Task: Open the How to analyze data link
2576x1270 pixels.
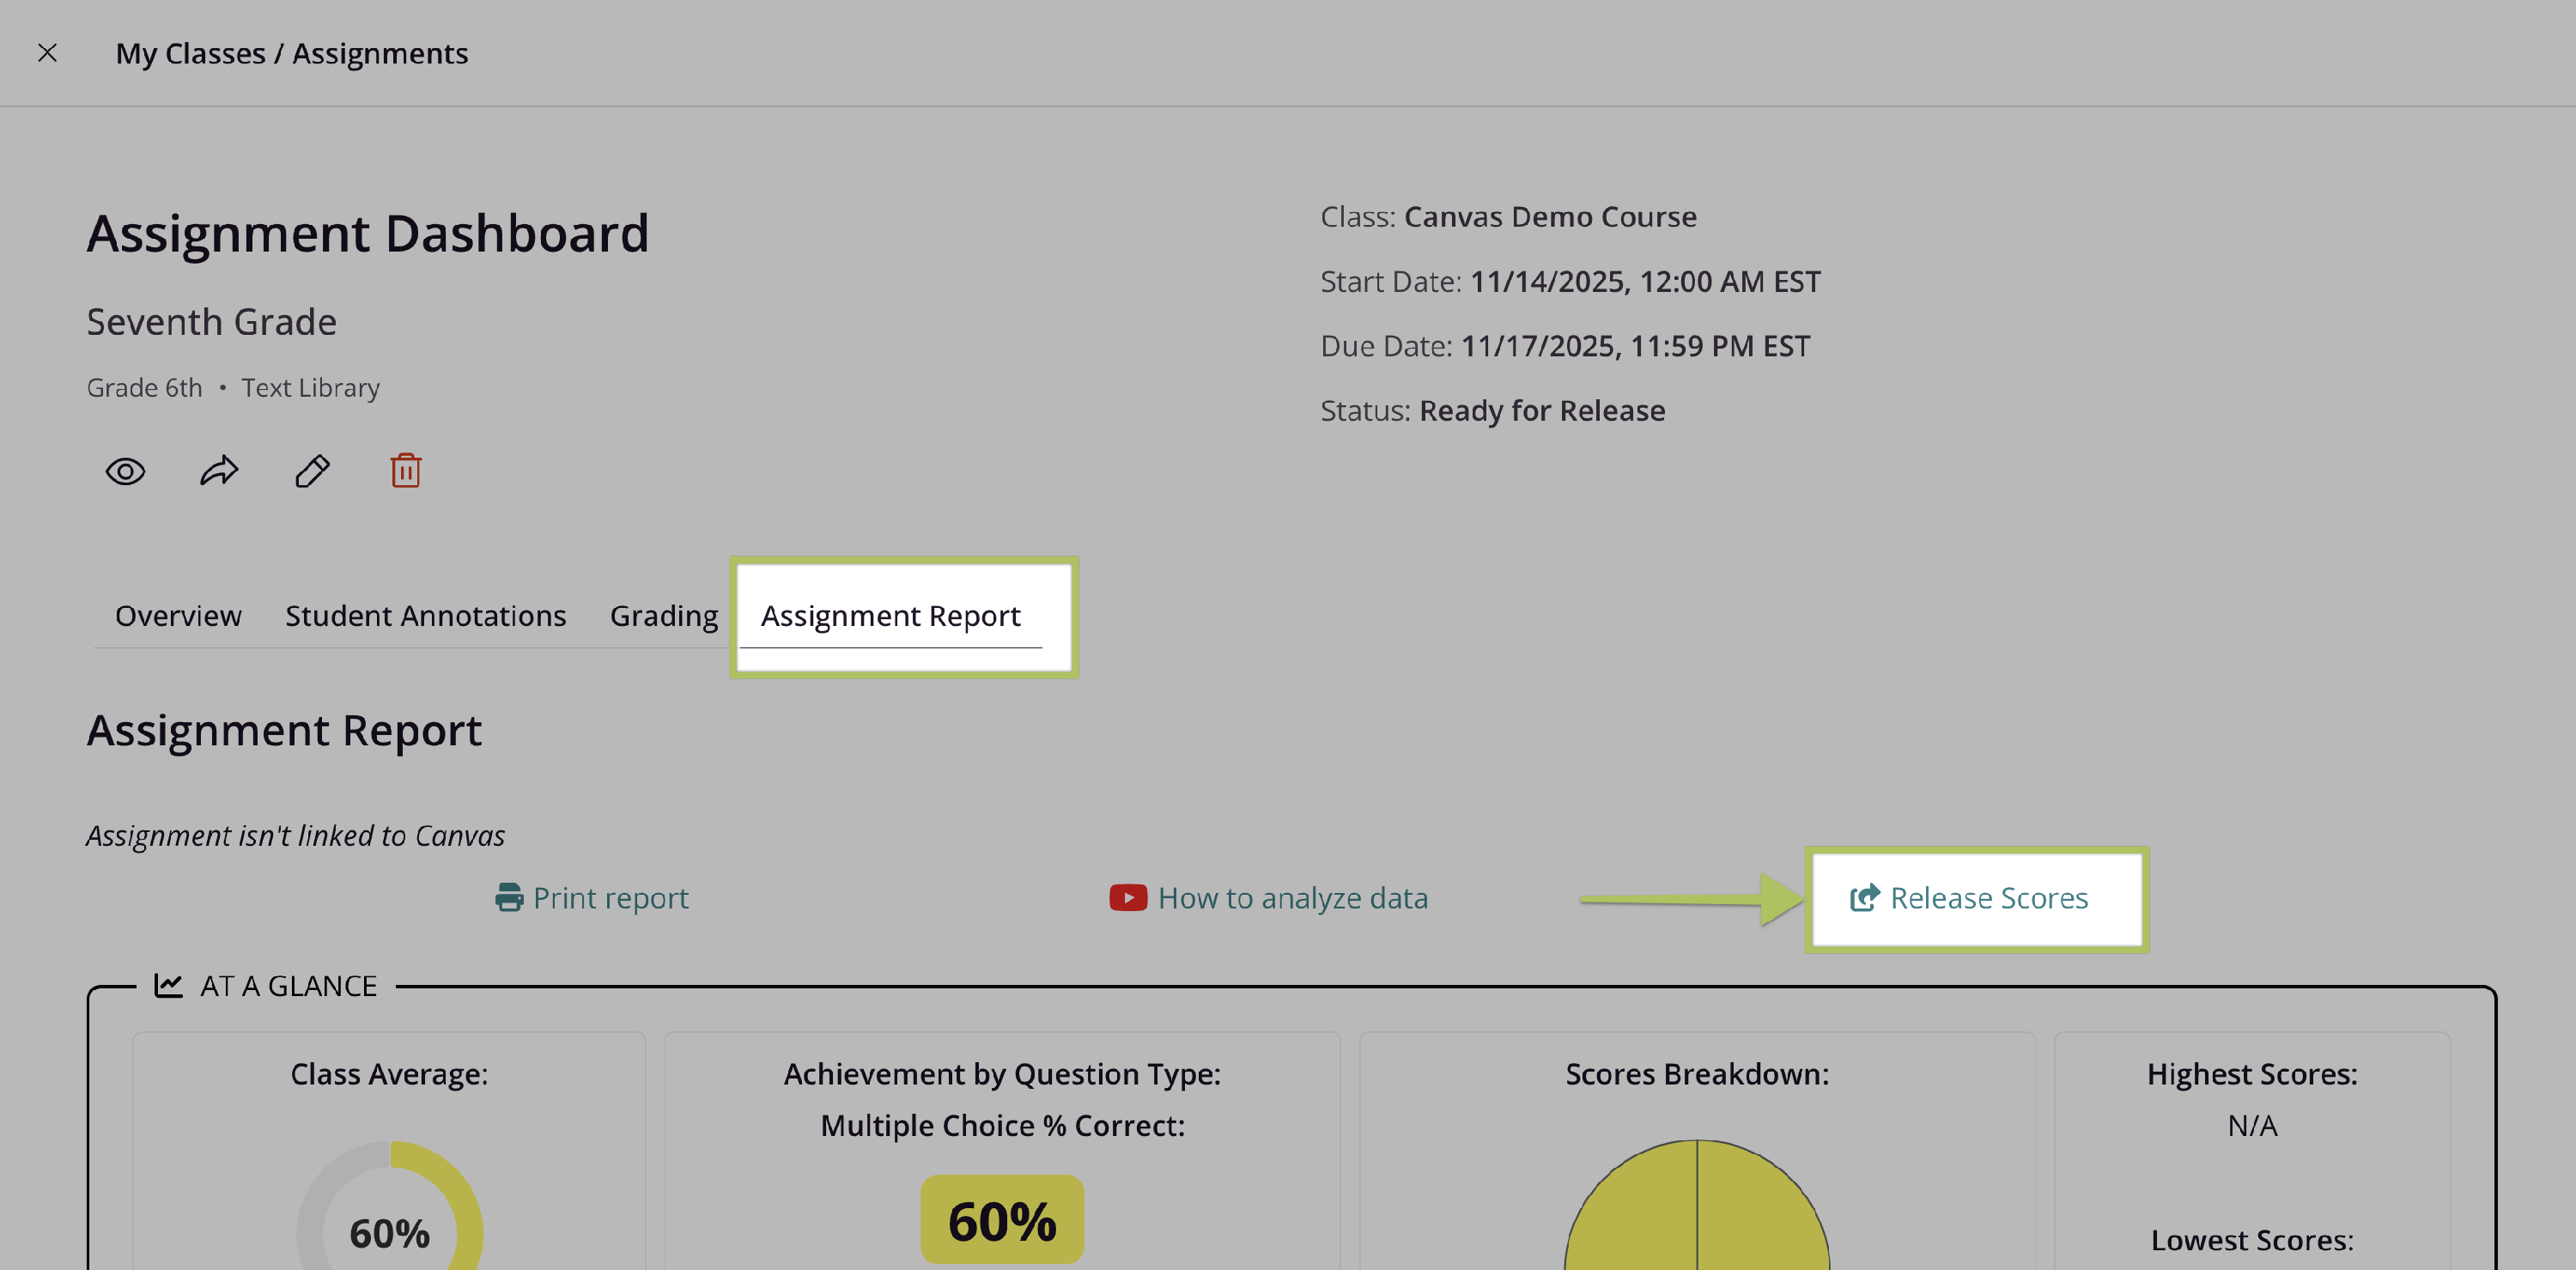Action: (1269, 897)
